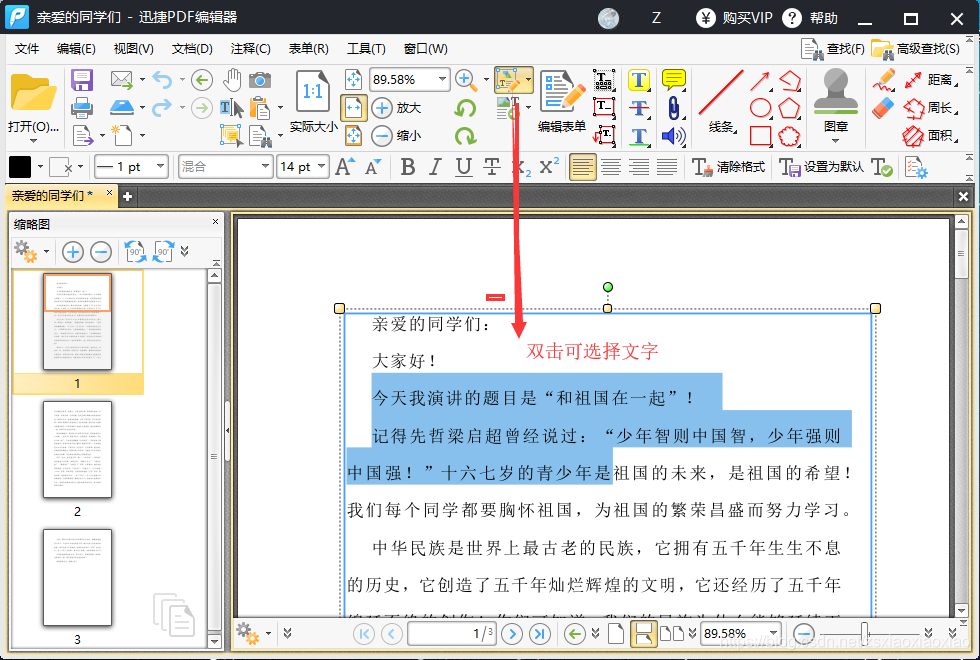Undo the last action
The height and width of the screenshot is (660, 980).
coord(162,80)
